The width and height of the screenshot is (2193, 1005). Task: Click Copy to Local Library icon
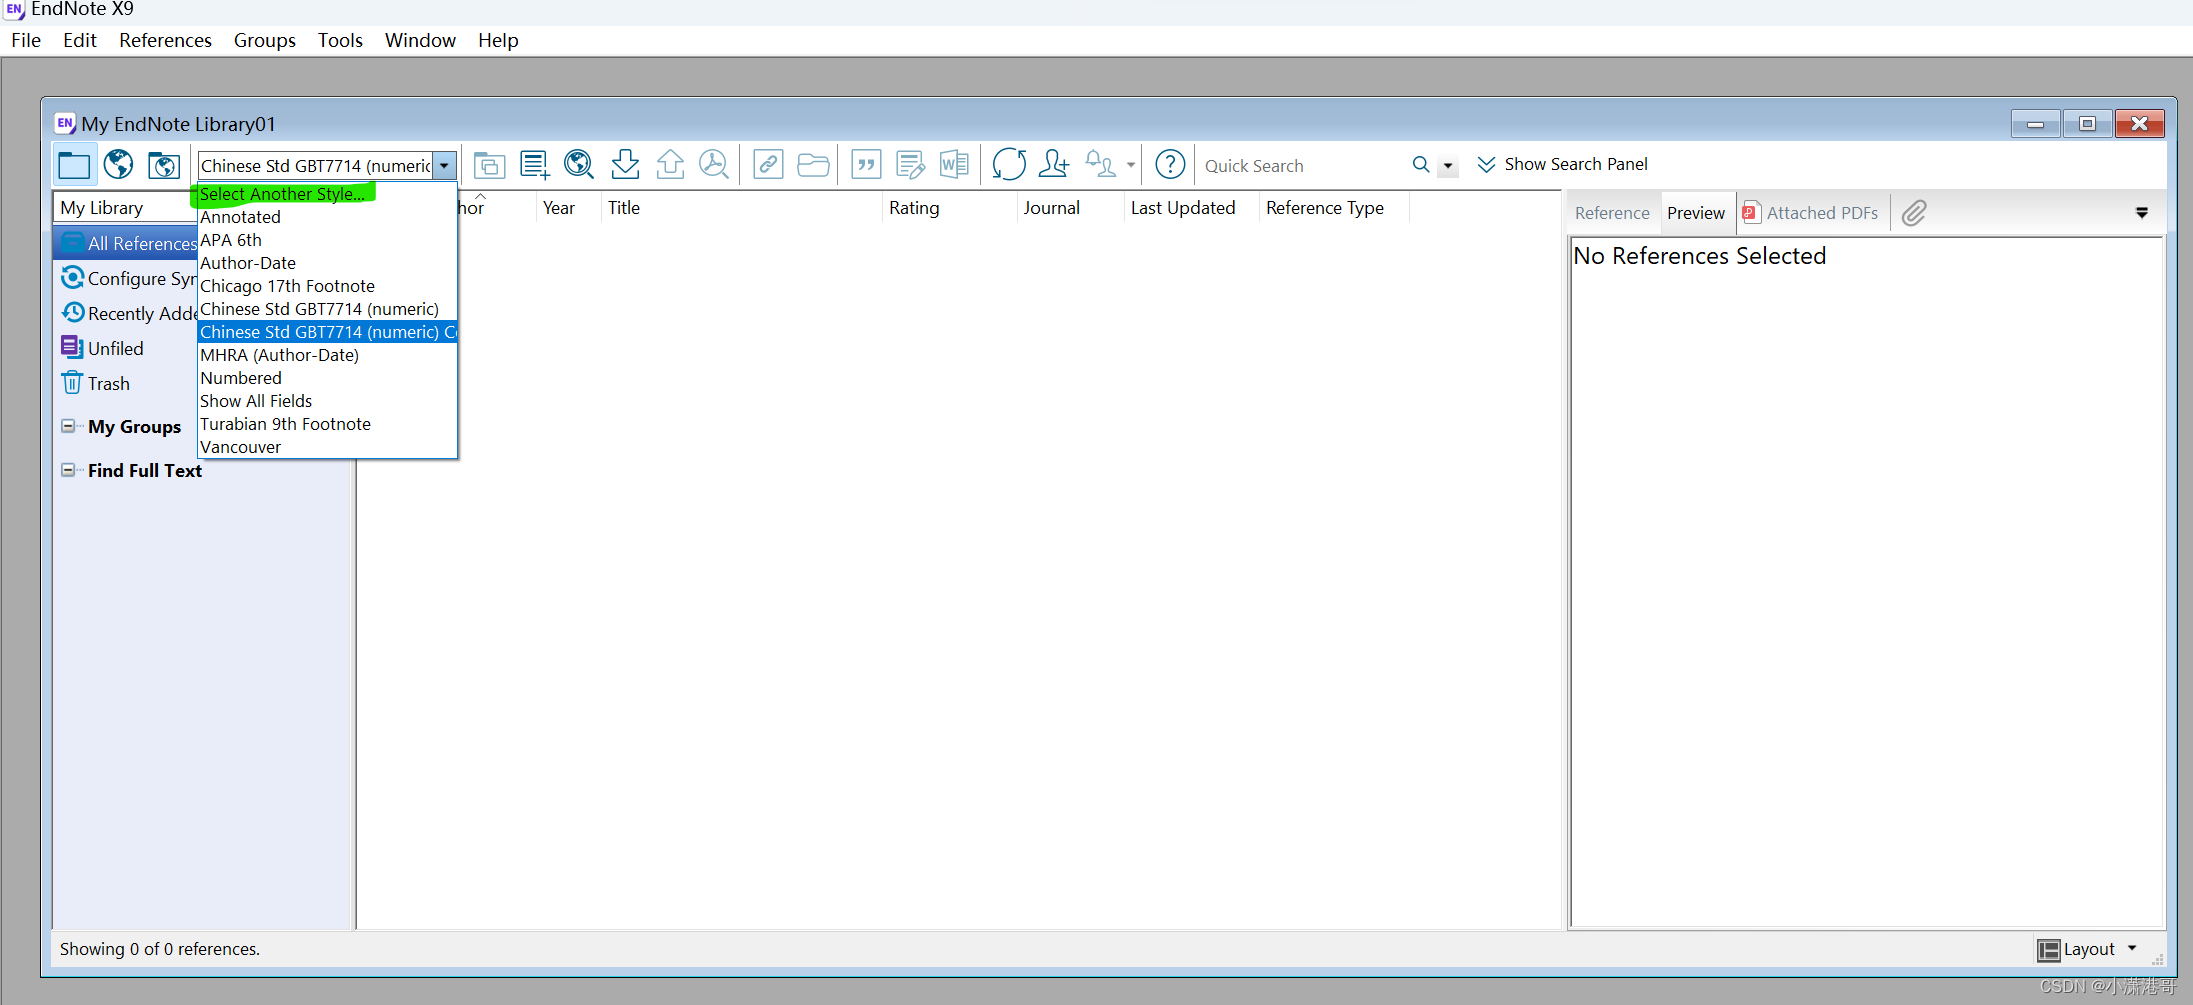[x=489, y=165]
